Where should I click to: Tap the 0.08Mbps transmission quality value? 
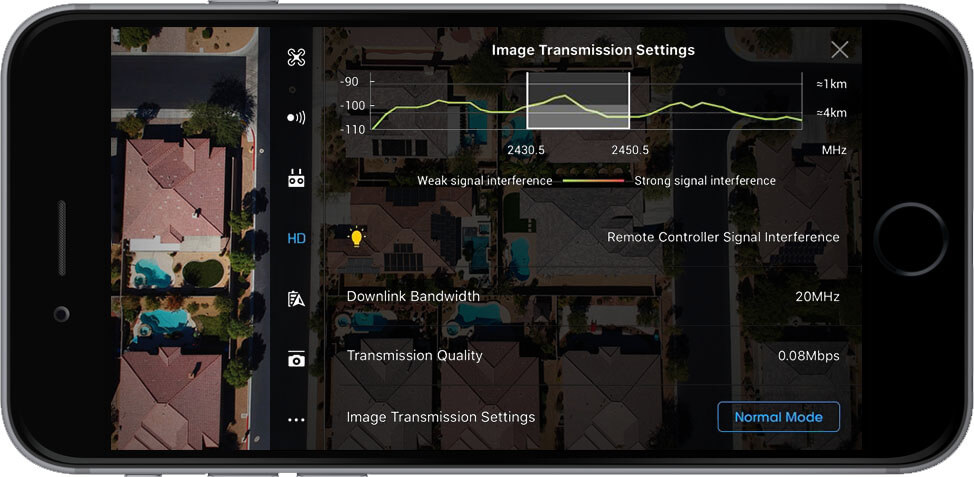point(808,356)
